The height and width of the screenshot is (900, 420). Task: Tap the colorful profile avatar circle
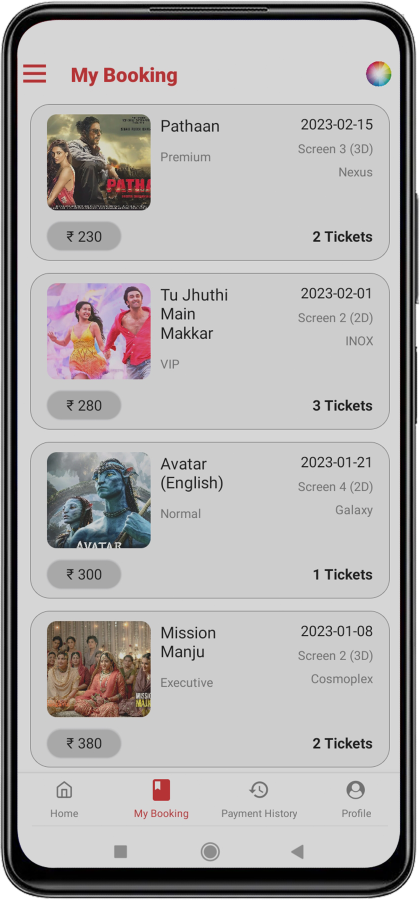(x=379, y=74)
